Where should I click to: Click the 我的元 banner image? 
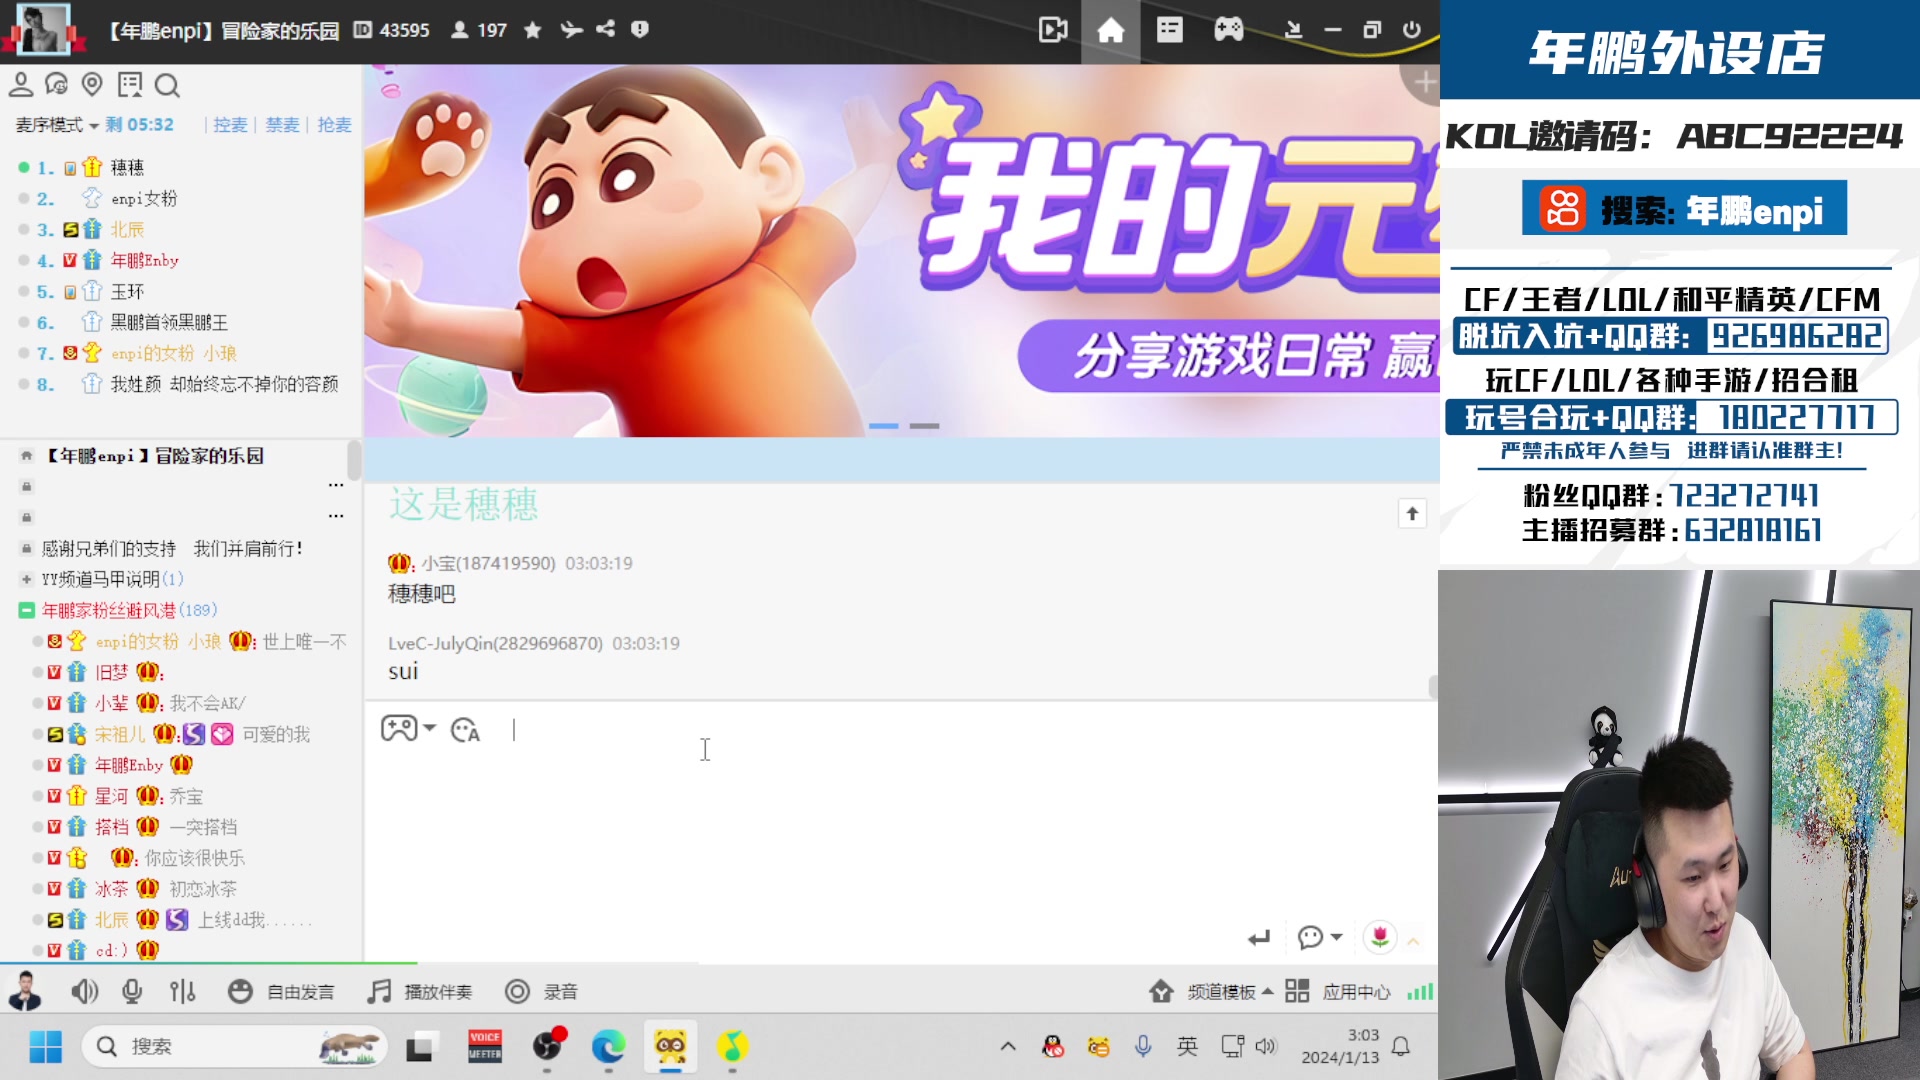(901, 251)
